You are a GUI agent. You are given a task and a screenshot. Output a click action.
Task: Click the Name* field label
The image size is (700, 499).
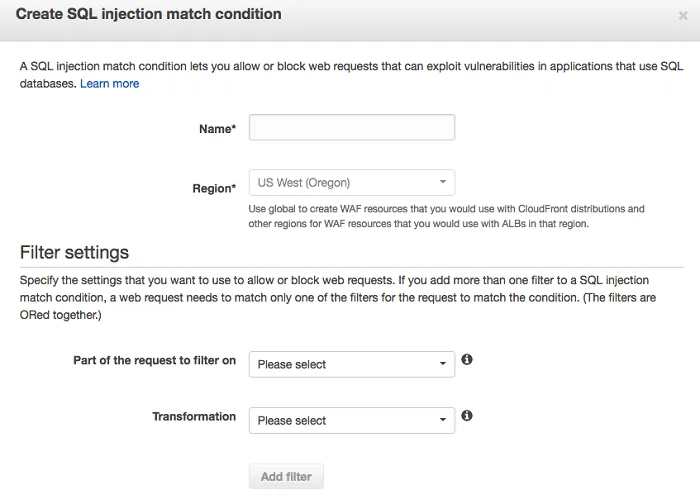click(217, 129)
